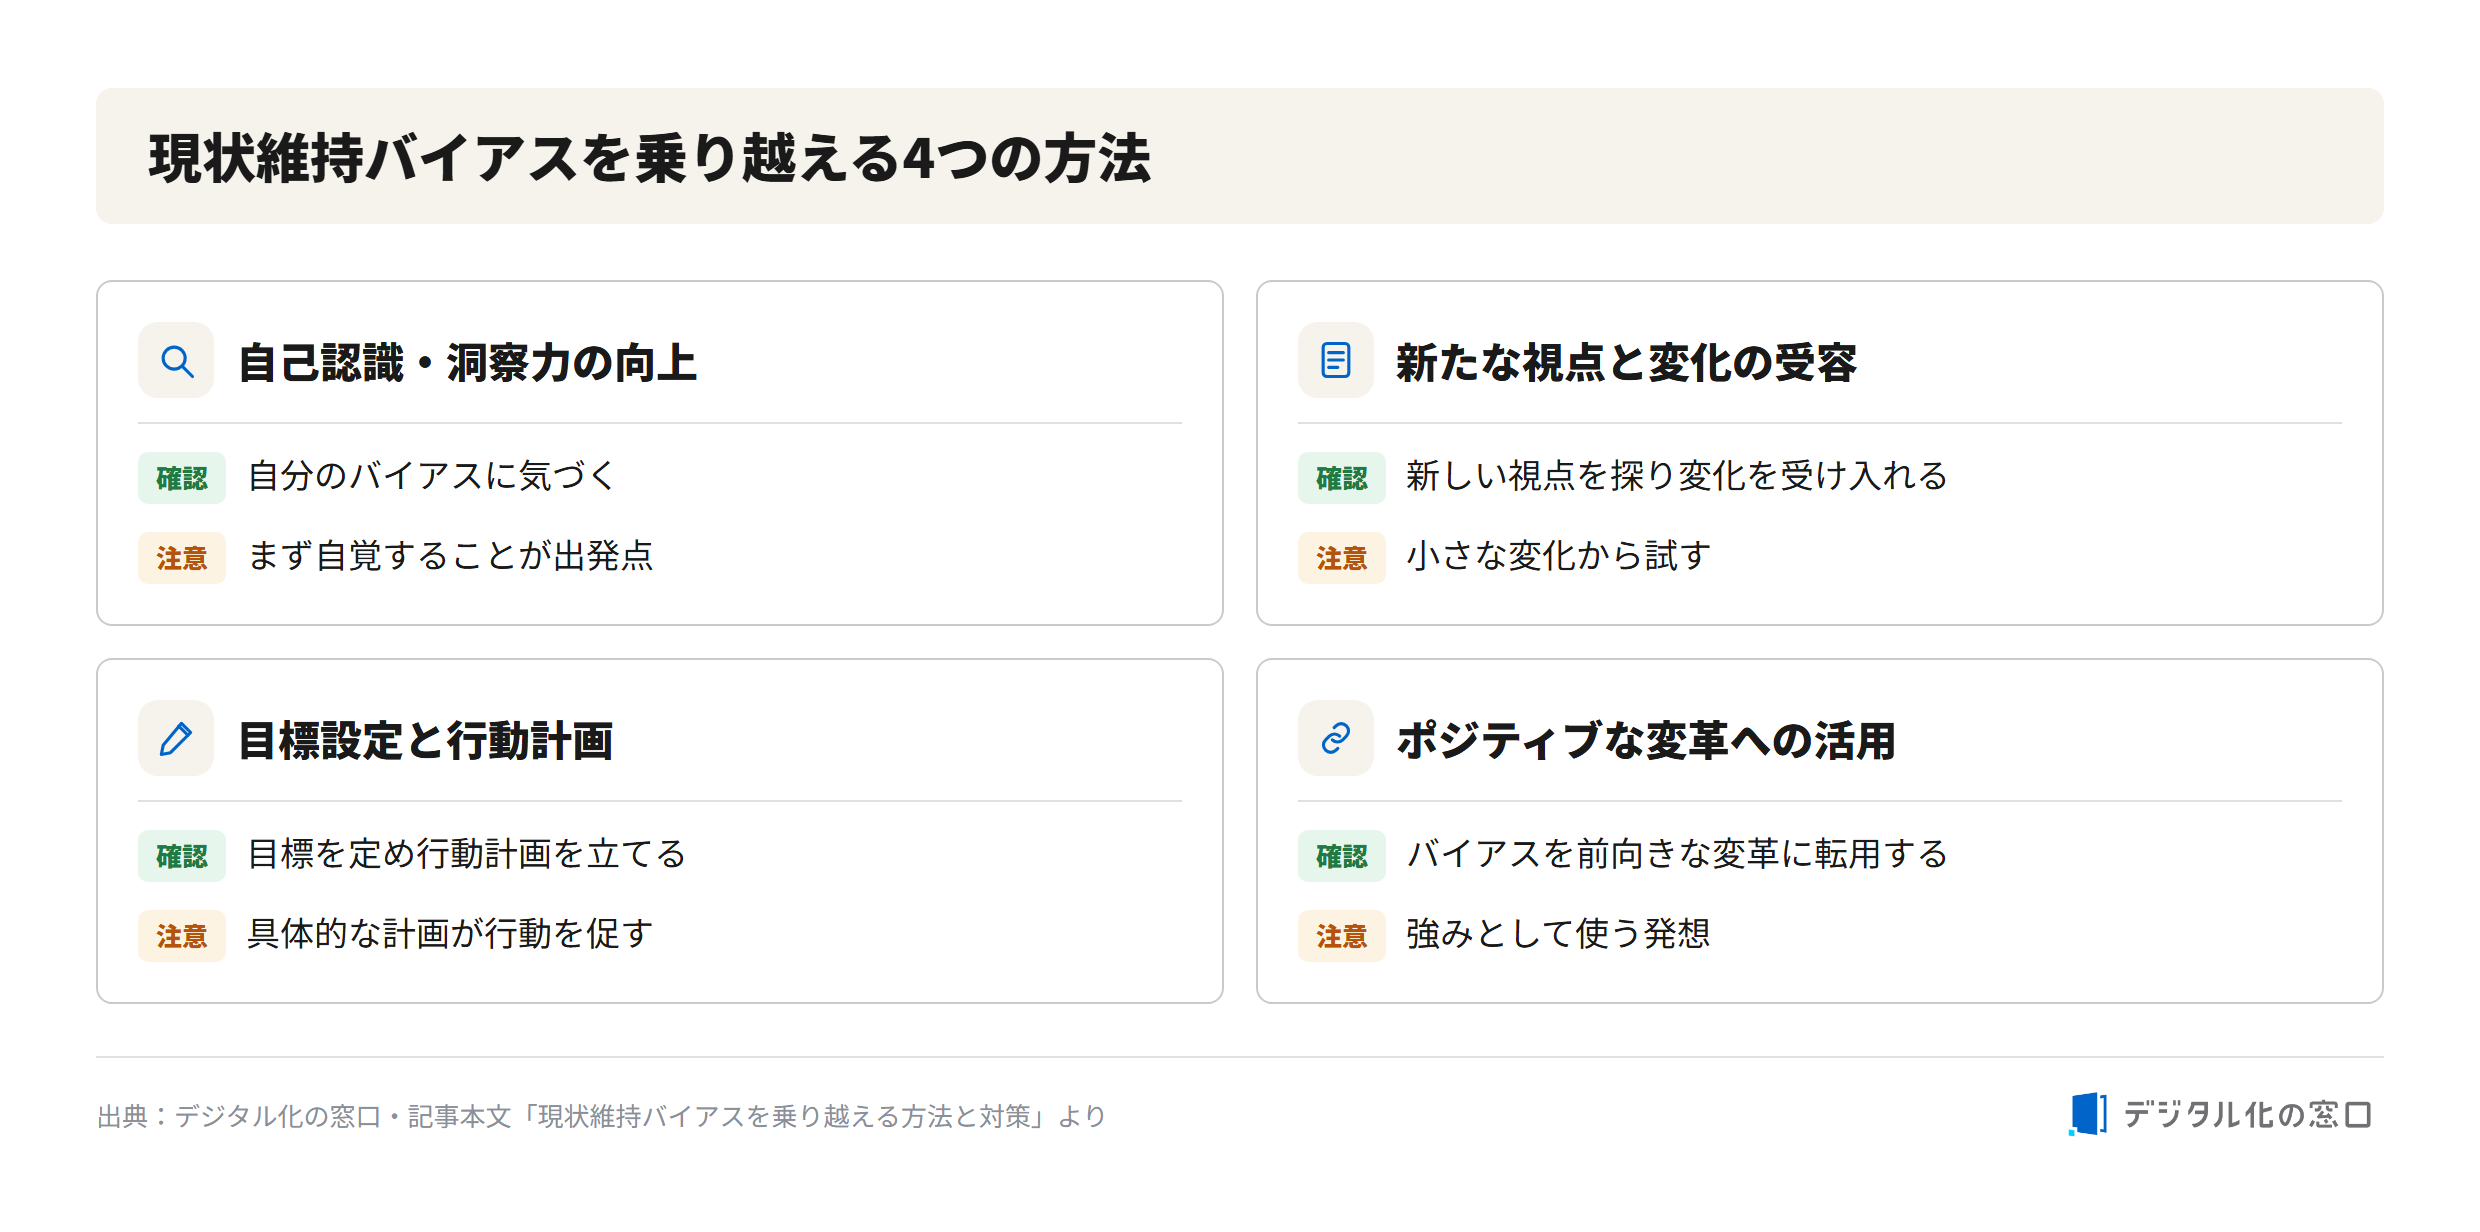Click the chain link icon beside ポジティブな変革への活用
Screen dimensions: 2480x1232
[x=1336, y=739]
